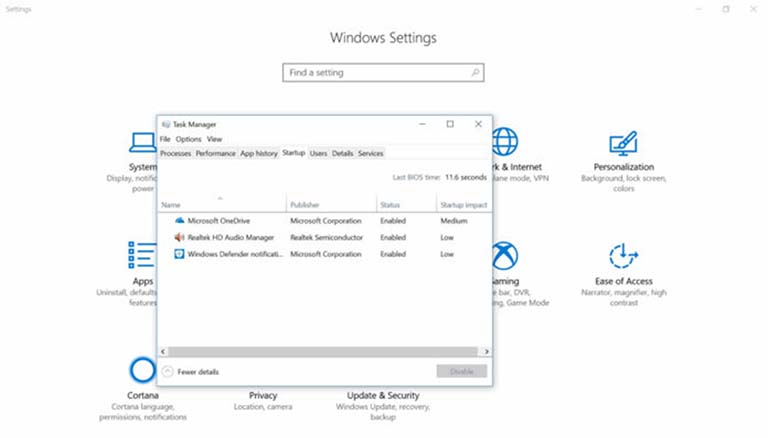Close the Task Manager window
The image size is (768, 438).
pyautogui.click(x=479, y=124)
